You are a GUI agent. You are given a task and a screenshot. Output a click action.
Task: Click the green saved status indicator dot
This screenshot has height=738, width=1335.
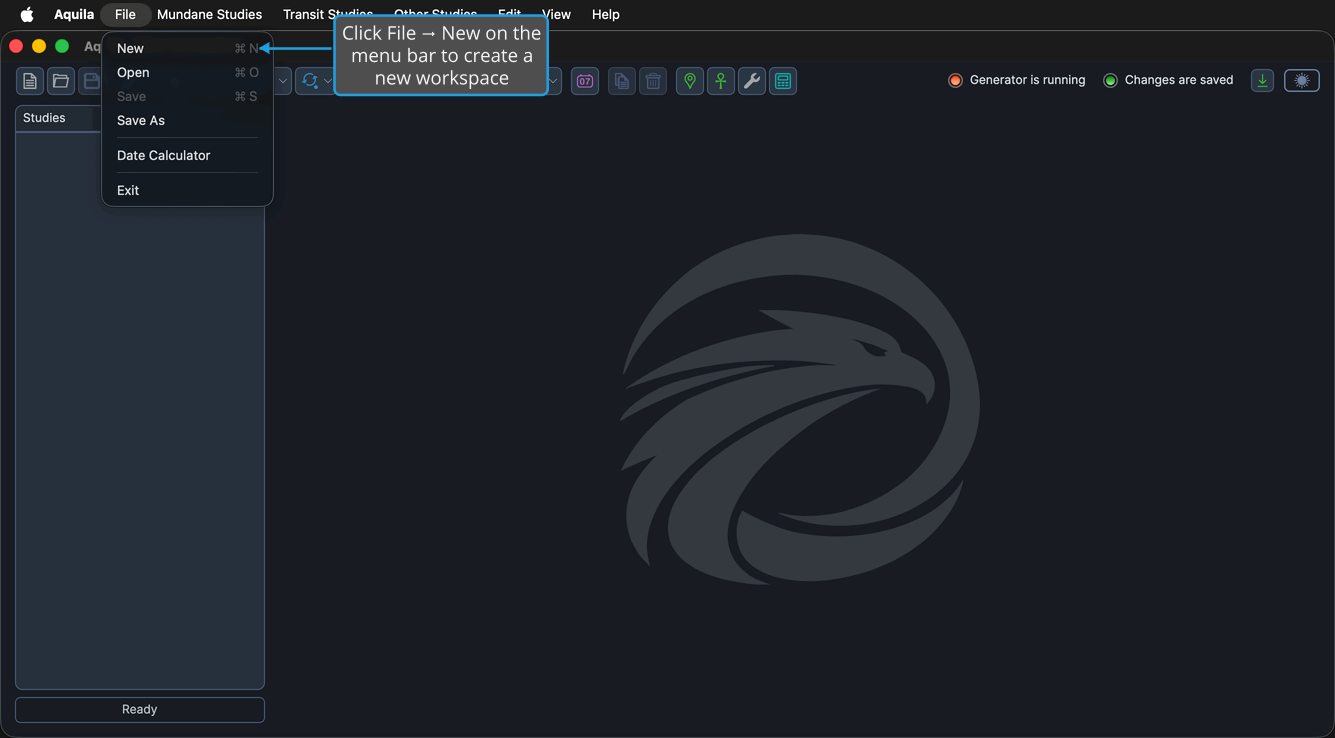tap(1110, 81)
